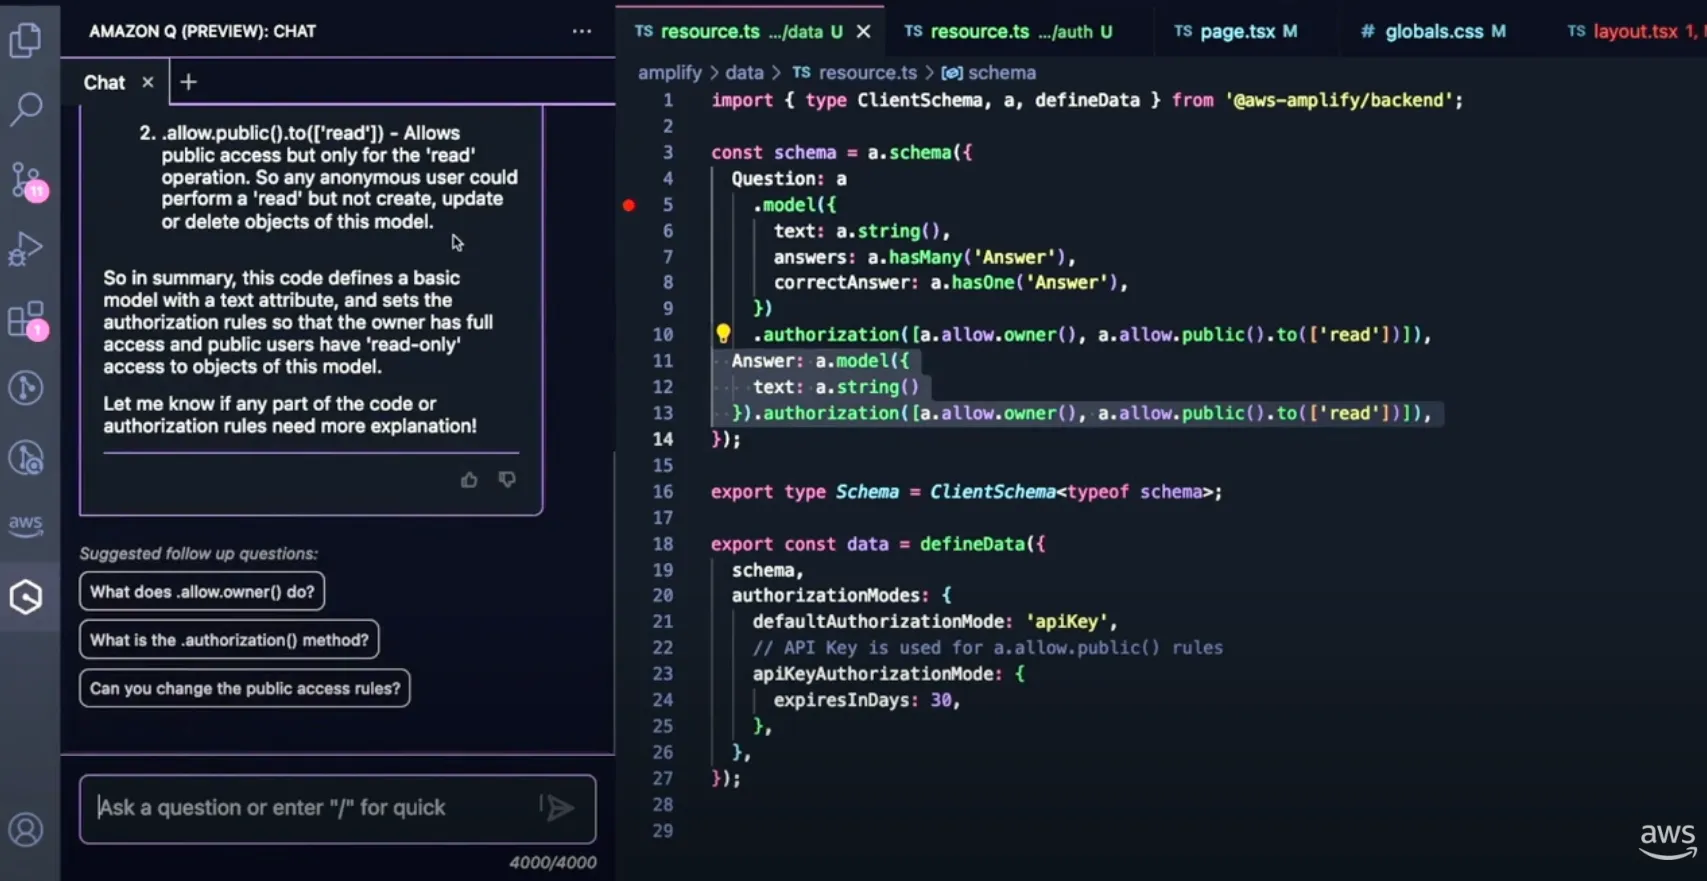Image resolution: width=1707 pixels, height=881 pixels.
Task: Open the Explorer view in the activity bar
Action: [26, 40]
